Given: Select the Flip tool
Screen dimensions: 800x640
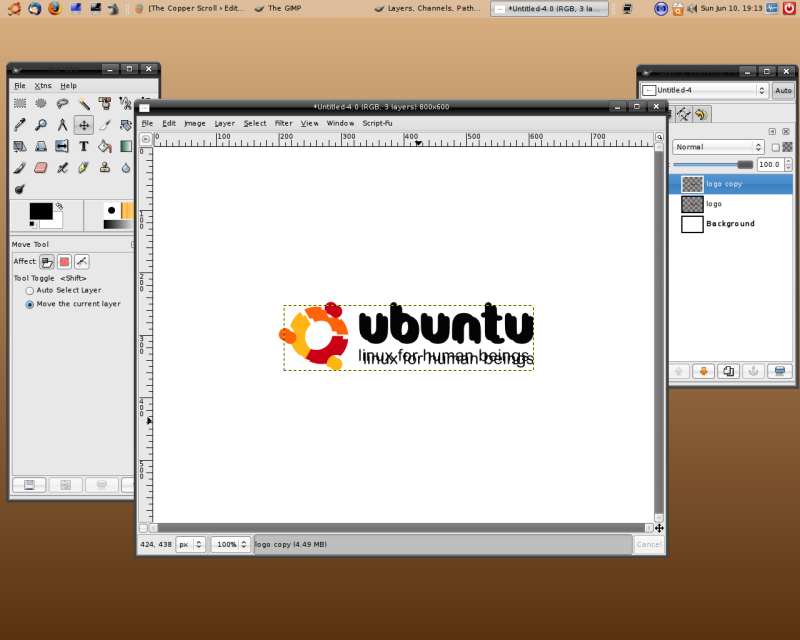Looking at the screenshot, I should [x=62, y=146].
